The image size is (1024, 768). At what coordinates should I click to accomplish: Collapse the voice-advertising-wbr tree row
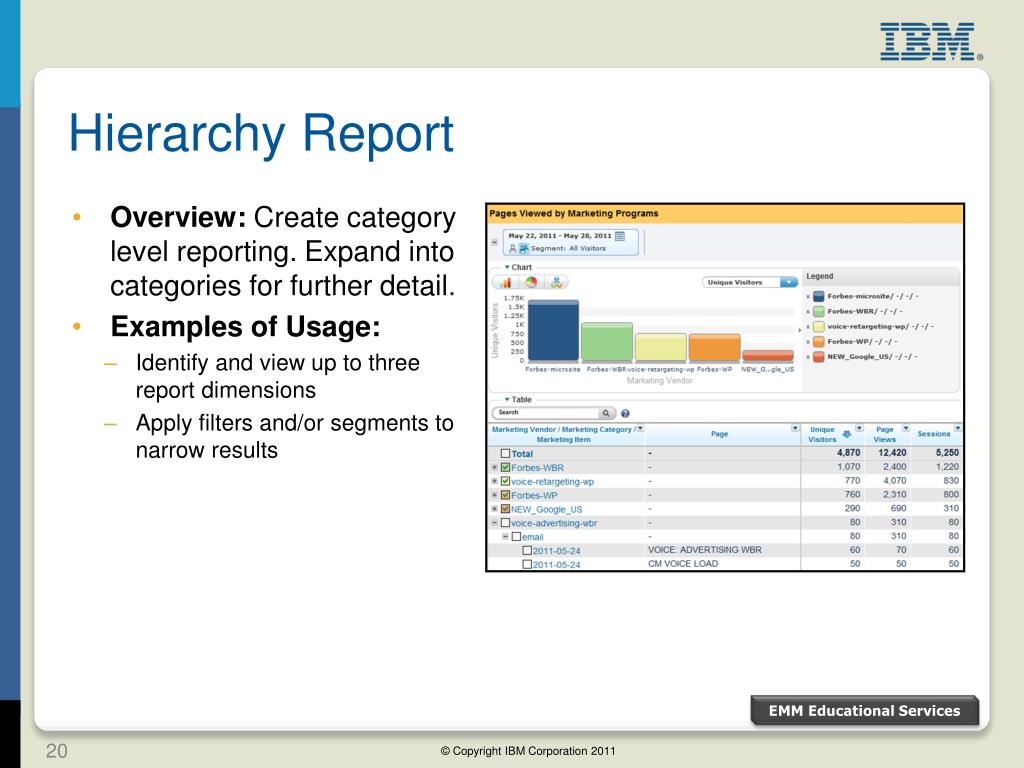[x=494, y=522]
